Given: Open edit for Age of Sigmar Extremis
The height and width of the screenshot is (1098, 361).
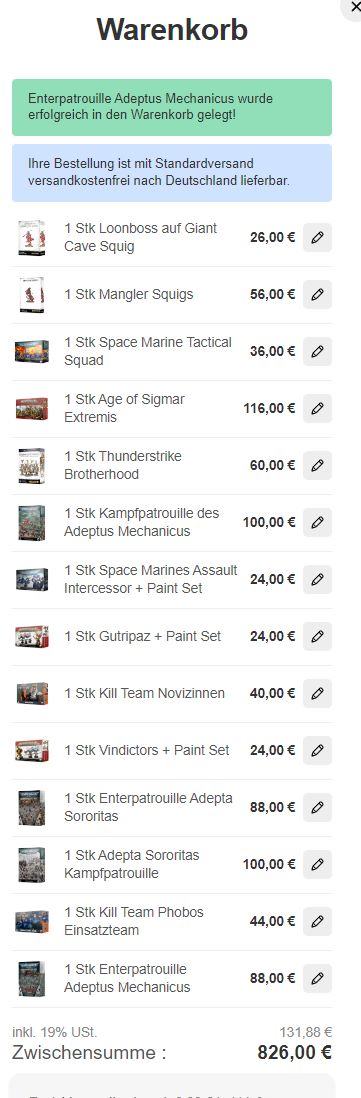Looking at the screenshot, I should [x=317, y=408].
